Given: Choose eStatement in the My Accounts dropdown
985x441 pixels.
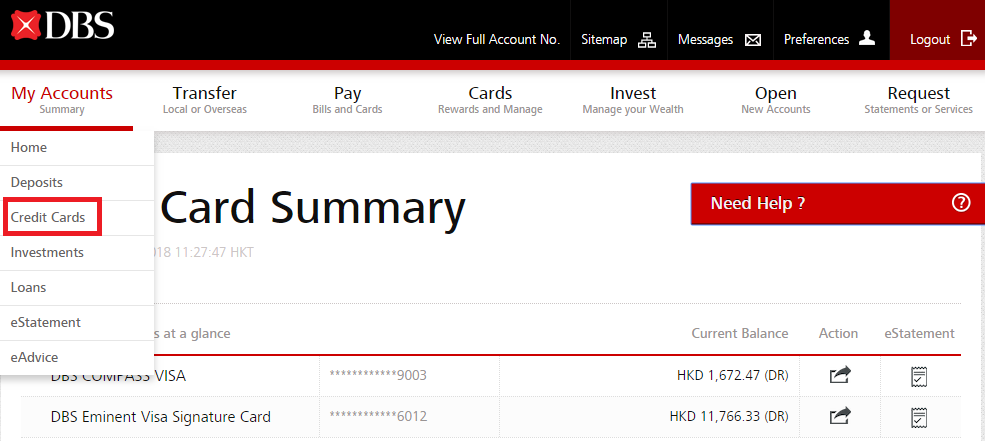Looking at the screenshot, I should pyautogui.click(x=46, y=322).
